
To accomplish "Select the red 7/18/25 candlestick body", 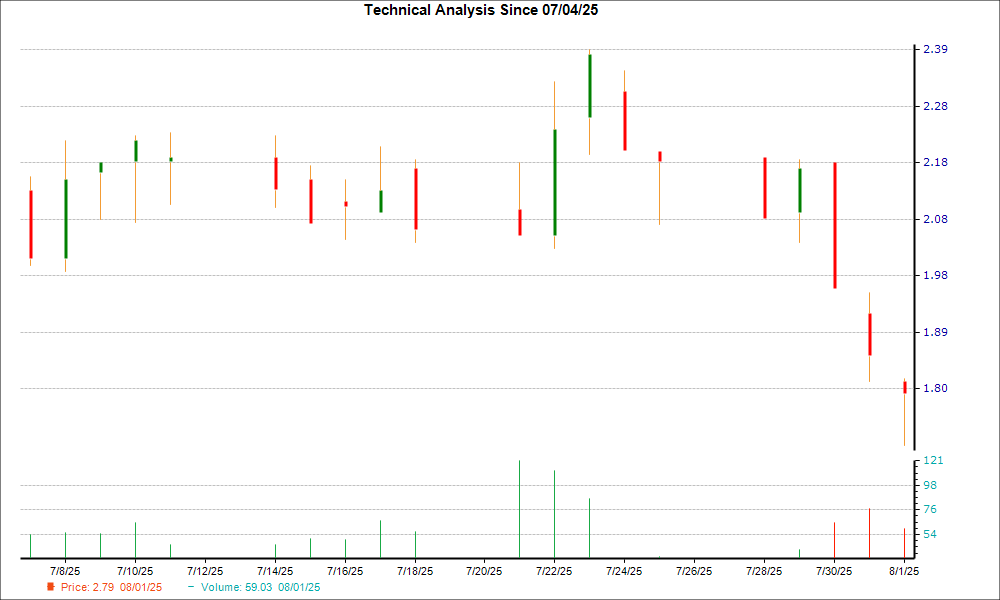I will pyautogui.click(x=416, y=199).
